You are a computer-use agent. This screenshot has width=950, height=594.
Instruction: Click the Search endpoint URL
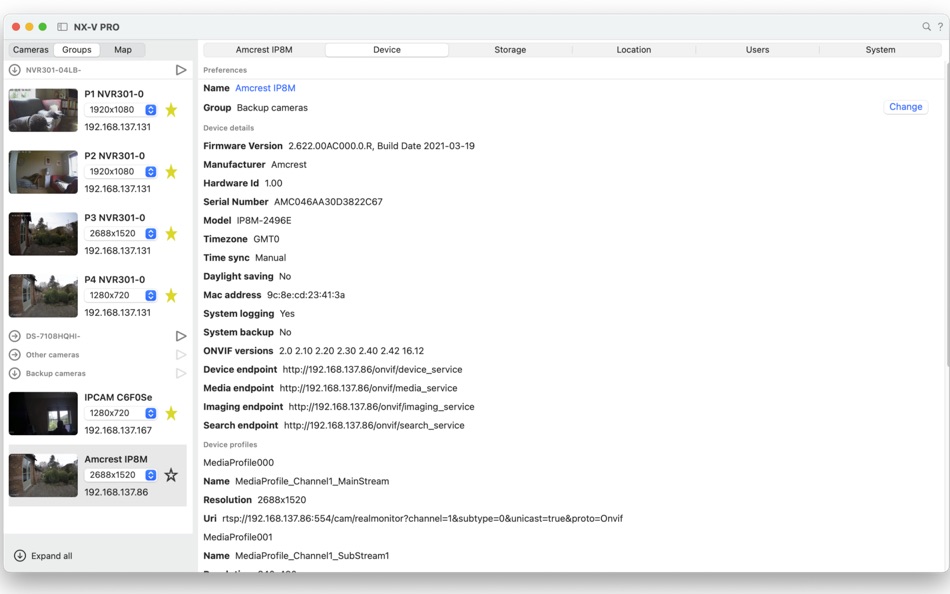click(374, 425)
